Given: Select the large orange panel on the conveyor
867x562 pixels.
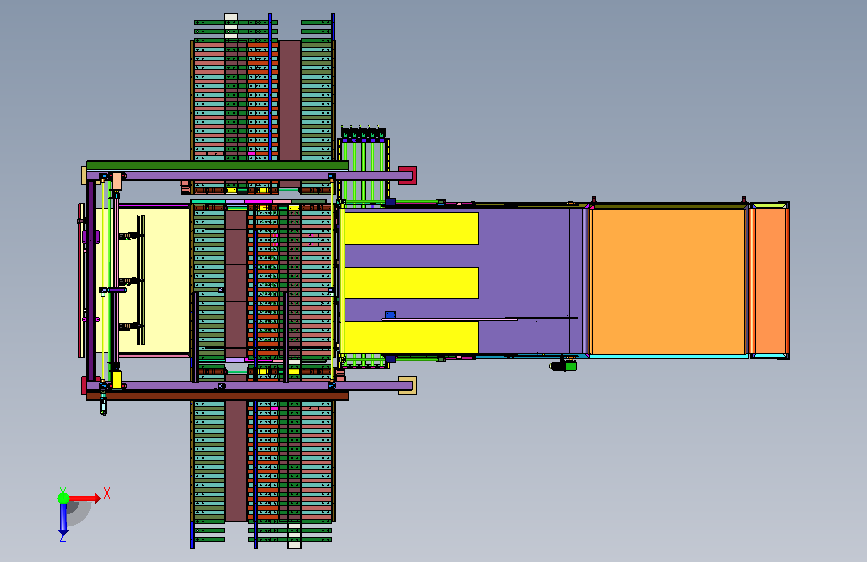Looking at the screenshot, I should click(668, 282).
